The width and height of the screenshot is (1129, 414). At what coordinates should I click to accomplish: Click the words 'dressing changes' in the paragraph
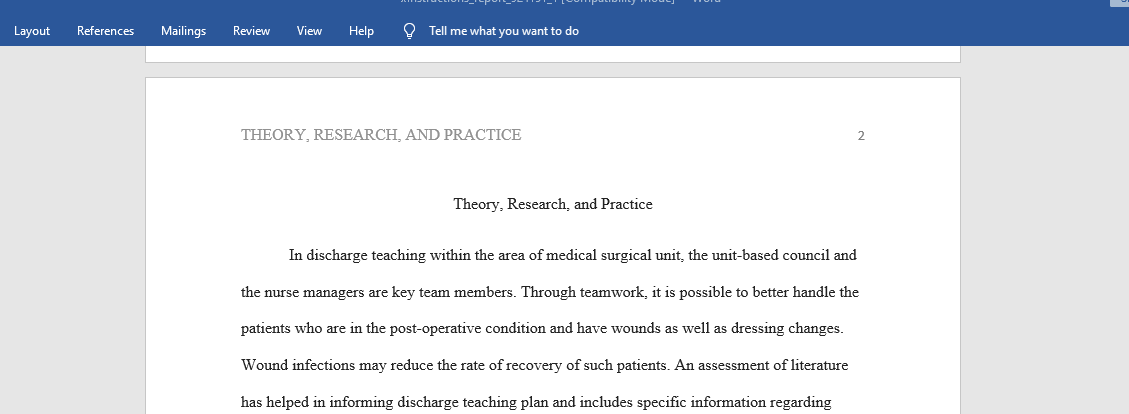pyautogui.click(x=786, y=328)
